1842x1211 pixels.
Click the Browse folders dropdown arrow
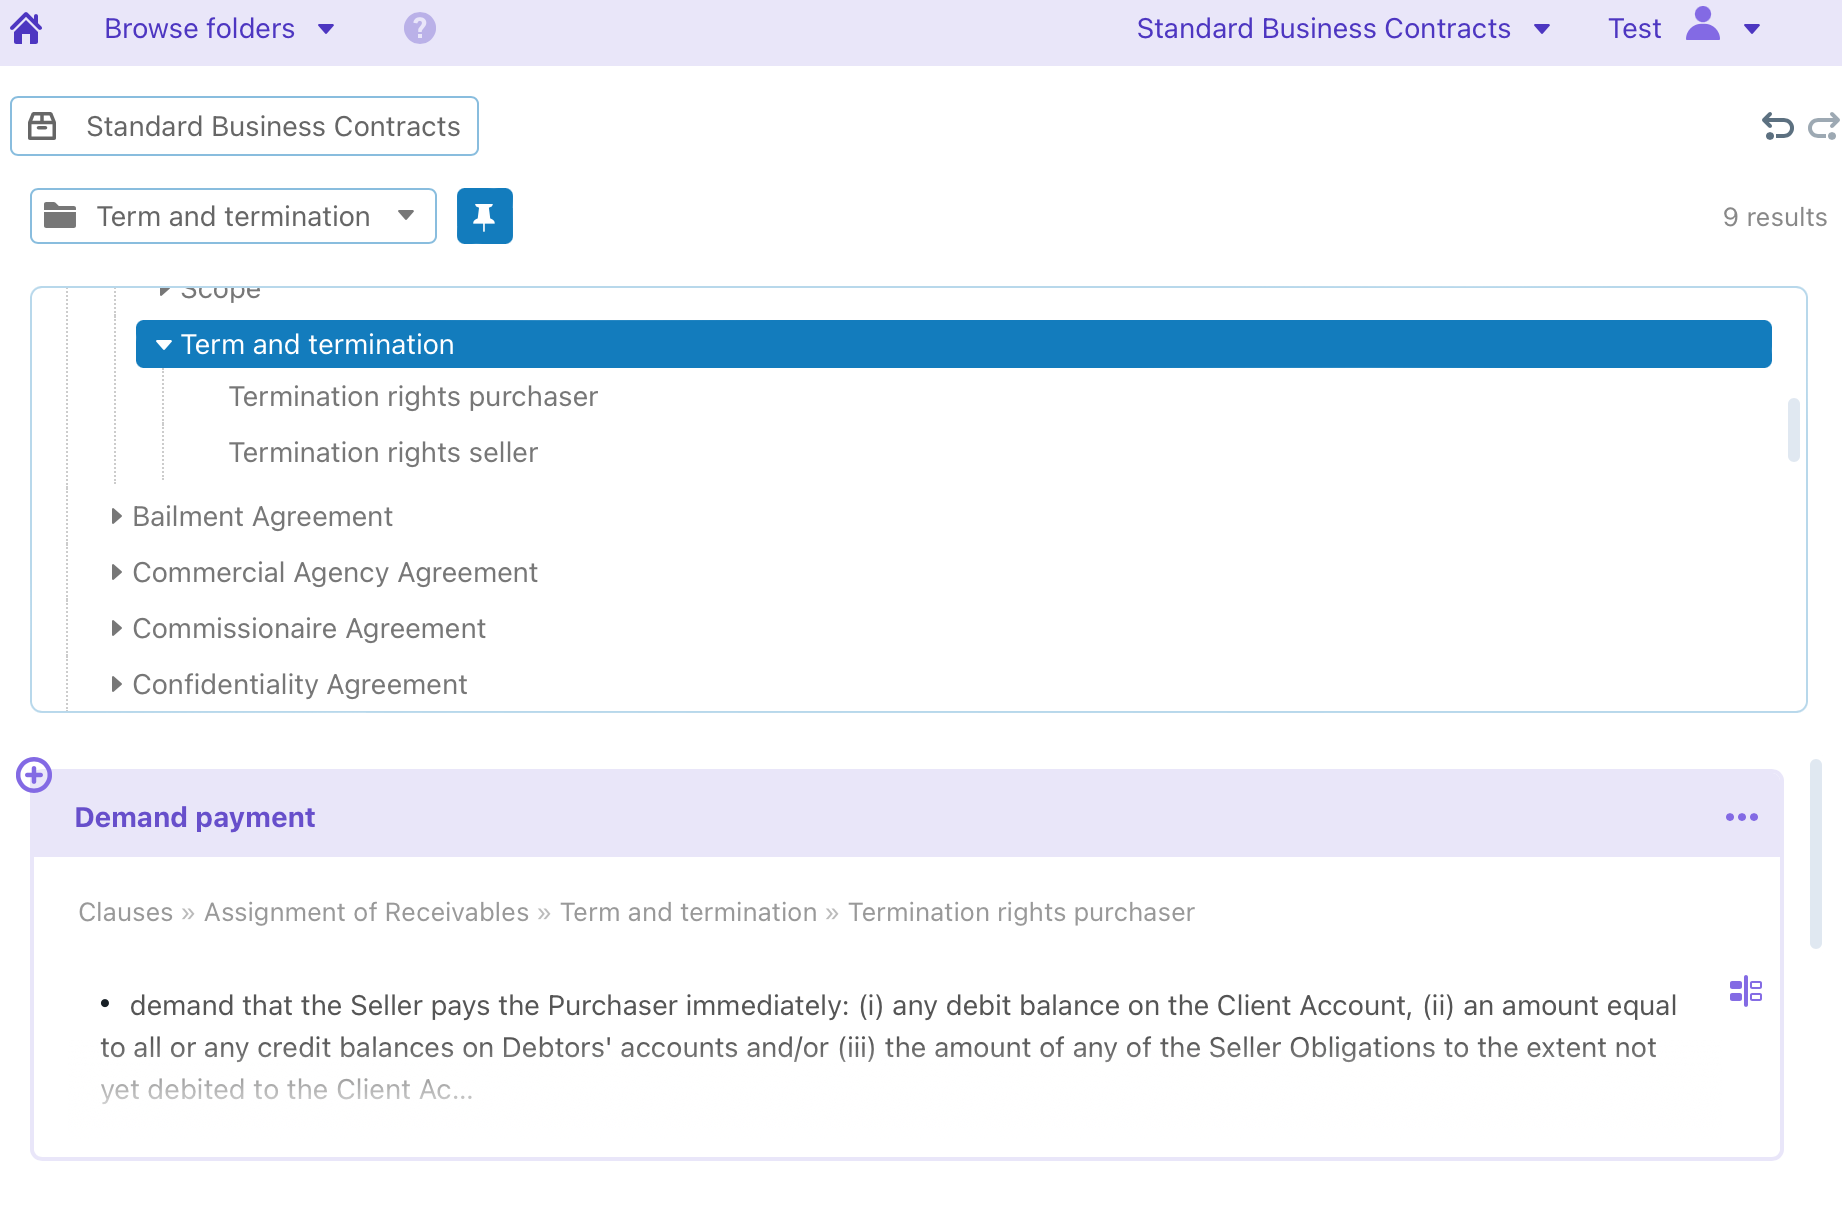pyautogui.click(x=326, y=29)
